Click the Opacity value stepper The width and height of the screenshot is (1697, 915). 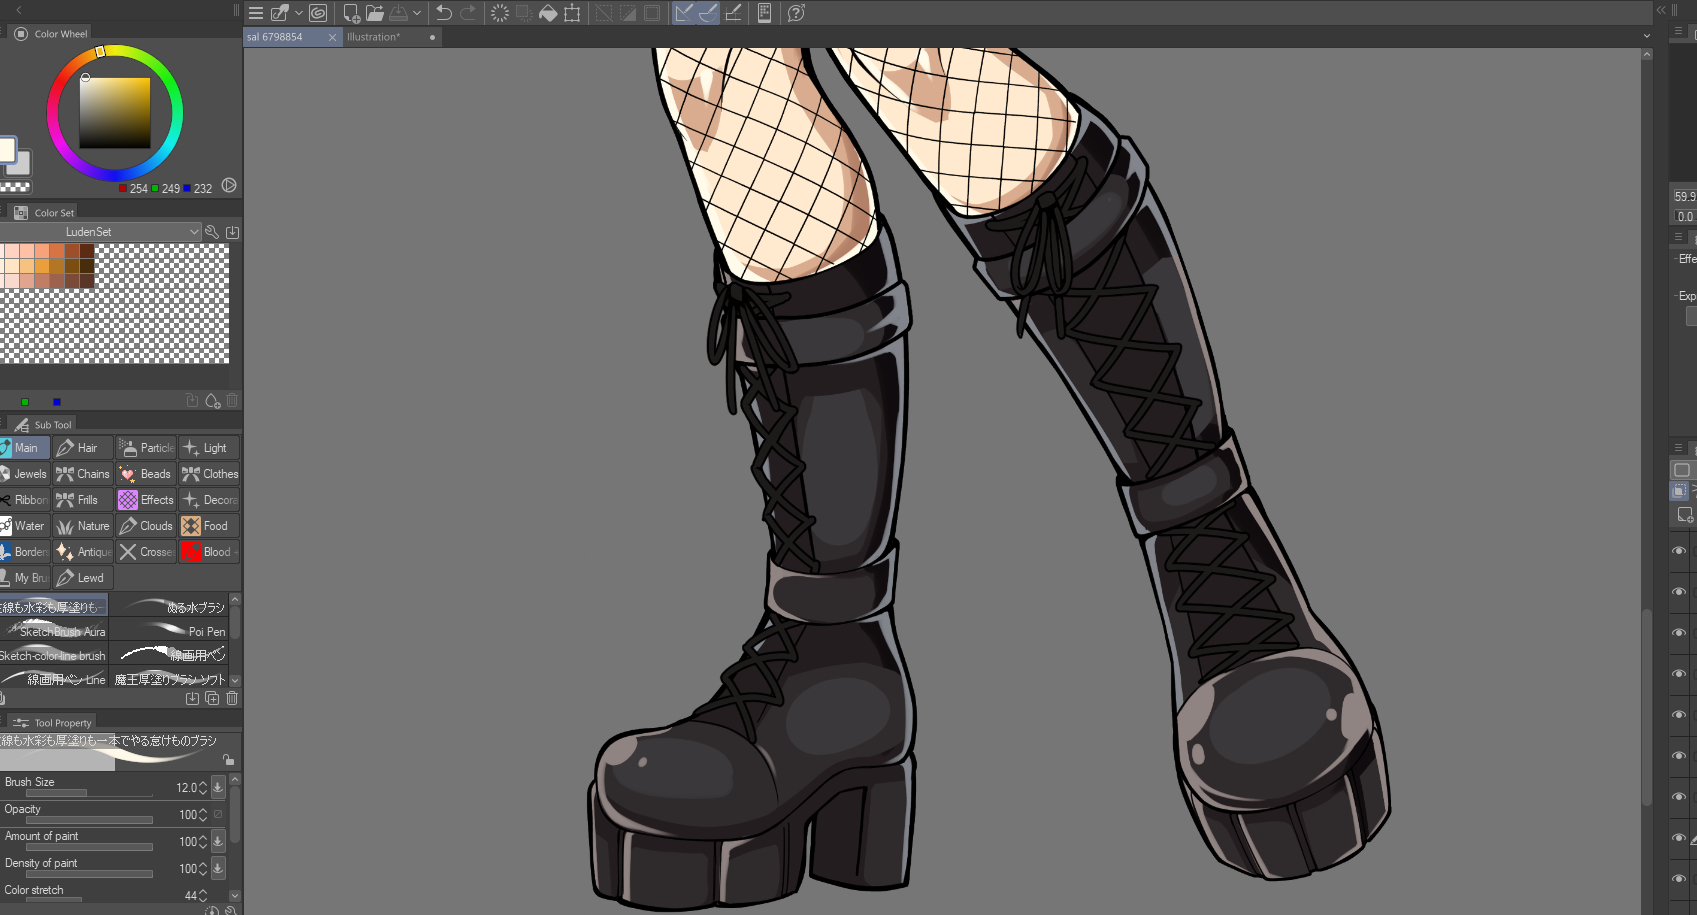click(203, 815)
